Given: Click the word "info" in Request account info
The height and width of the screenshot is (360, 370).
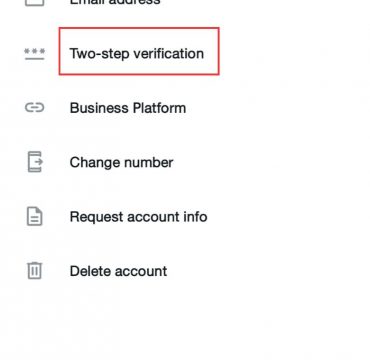Looking at the screenshot, I should pos(195,217).
